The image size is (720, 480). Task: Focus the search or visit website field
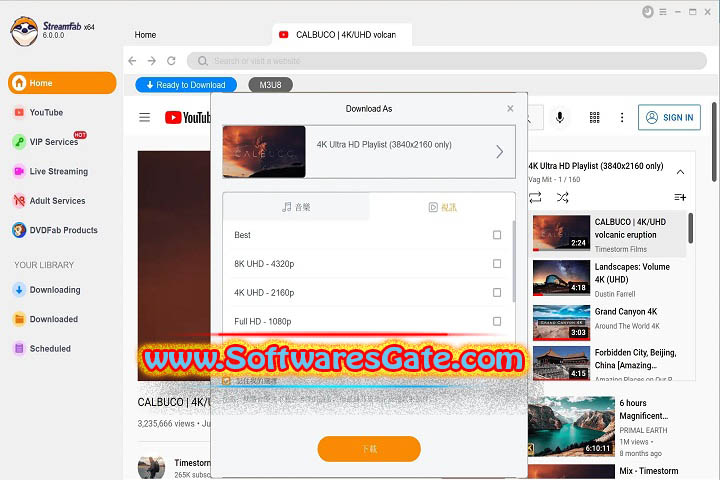(x=446, y=61)
